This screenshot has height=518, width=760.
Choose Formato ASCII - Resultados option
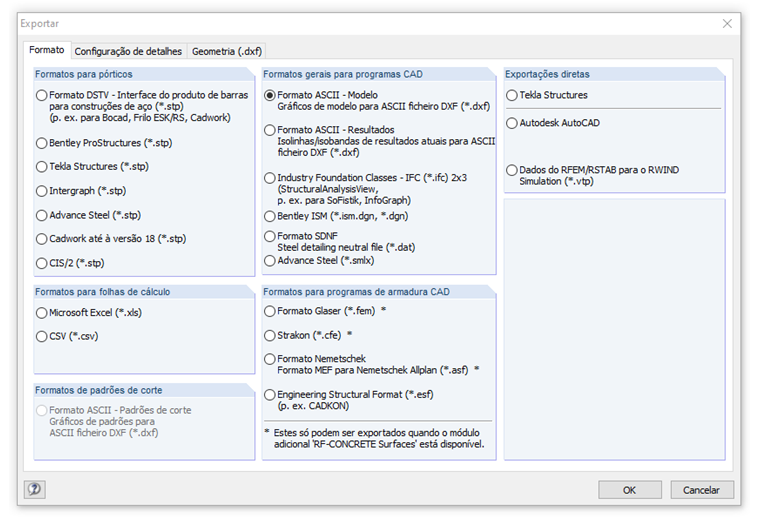pos(270,130)
